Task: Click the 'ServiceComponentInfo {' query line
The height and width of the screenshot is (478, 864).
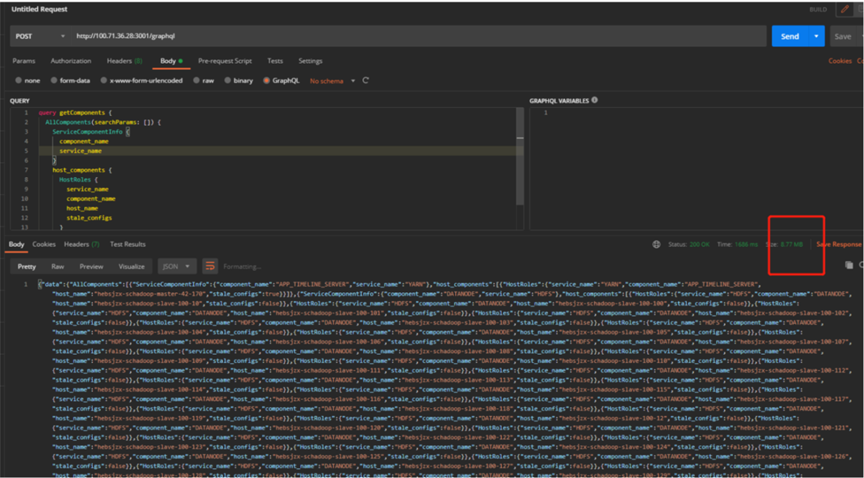Action: pyautogui.click(x=90, y=132)
